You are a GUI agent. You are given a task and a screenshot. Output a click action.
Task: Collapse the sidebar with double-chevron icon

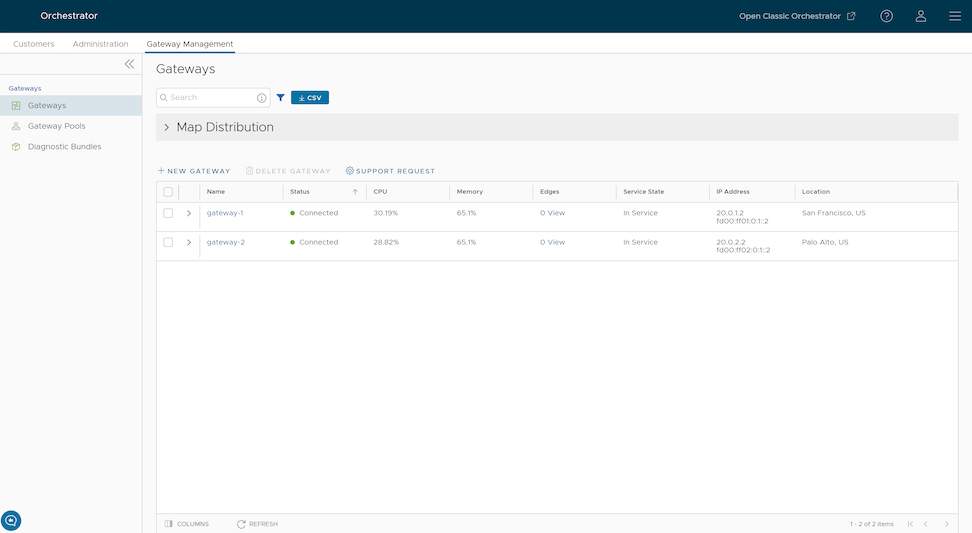click(129, 64)
